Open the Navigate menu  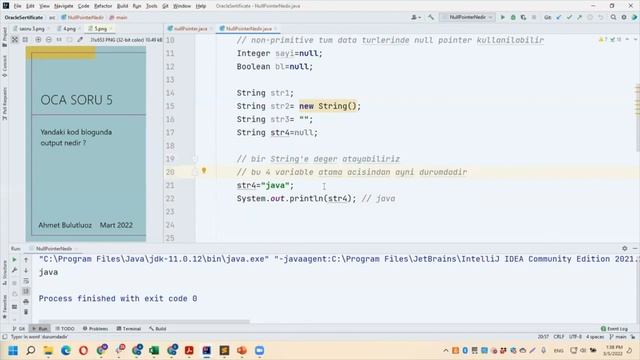[x=63, y=6]
